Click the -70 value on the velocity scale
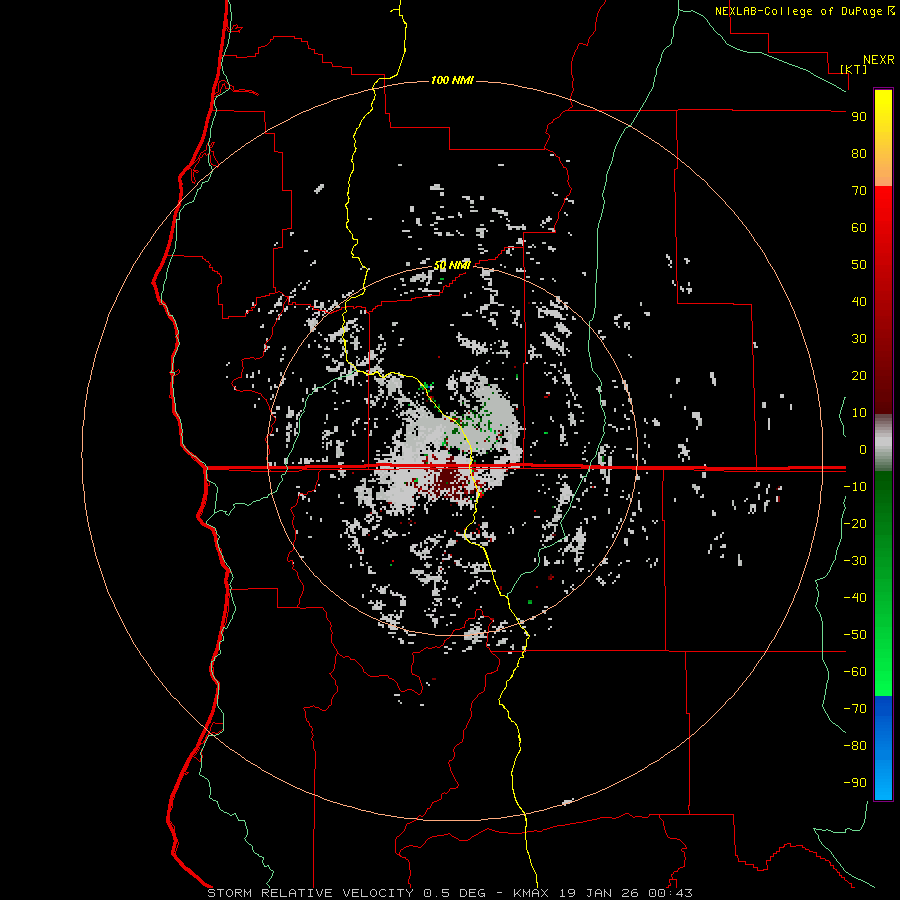The height and width of the screenshot is (900, 900). pyautogui.click(x=855, y=708)
